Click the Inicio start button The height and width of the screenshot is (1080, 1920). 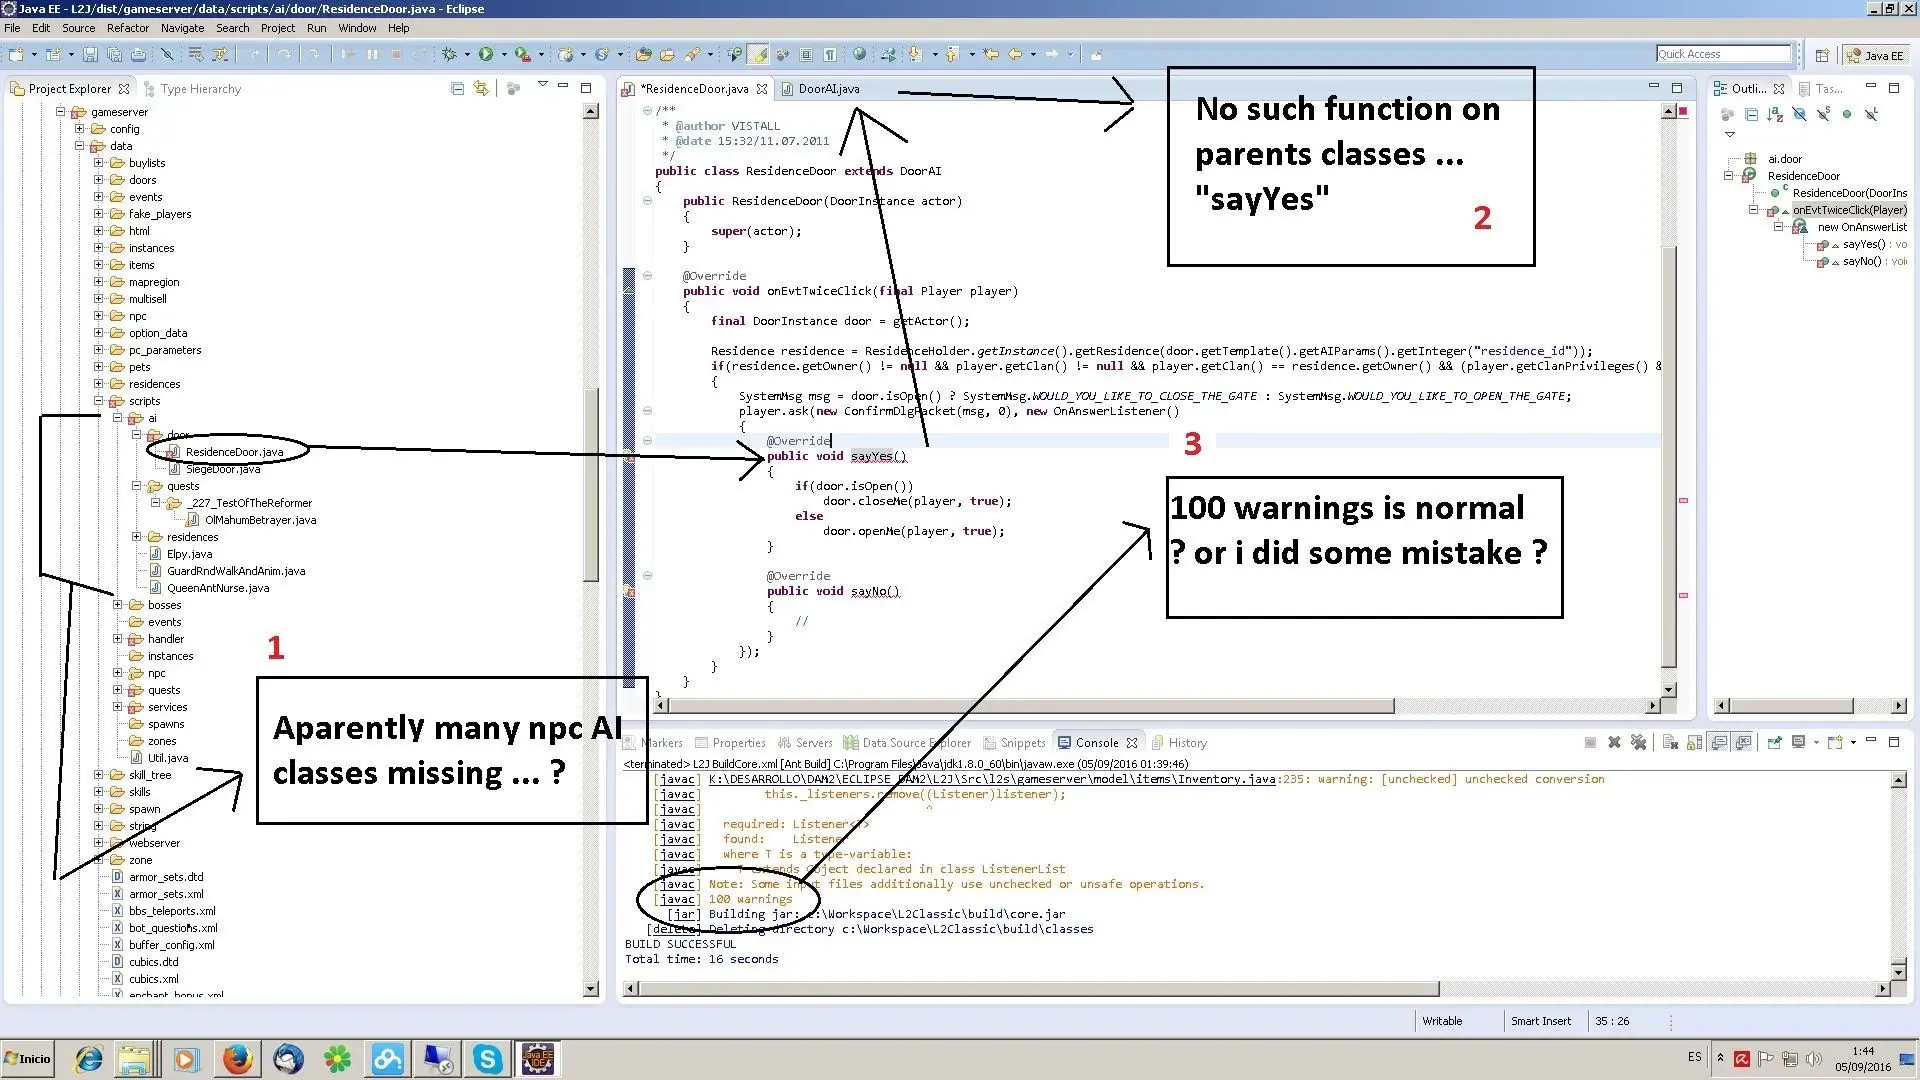tap(27, 1059)
